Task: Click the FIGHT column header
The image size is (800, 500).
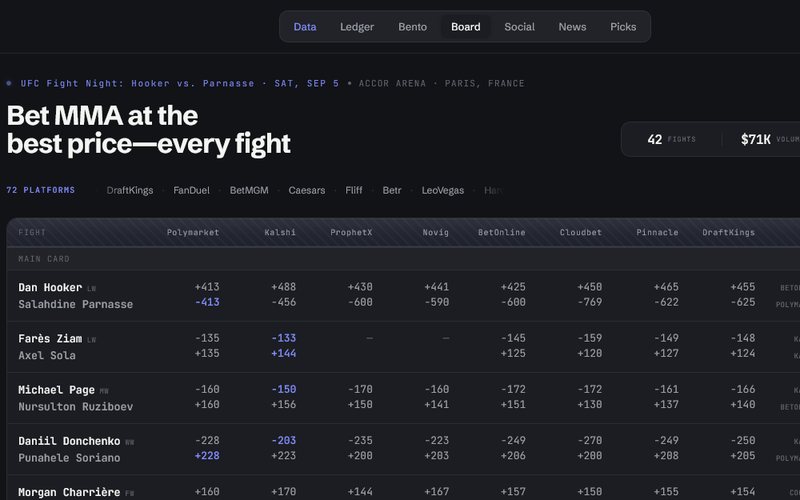Action: pos(32,233)
